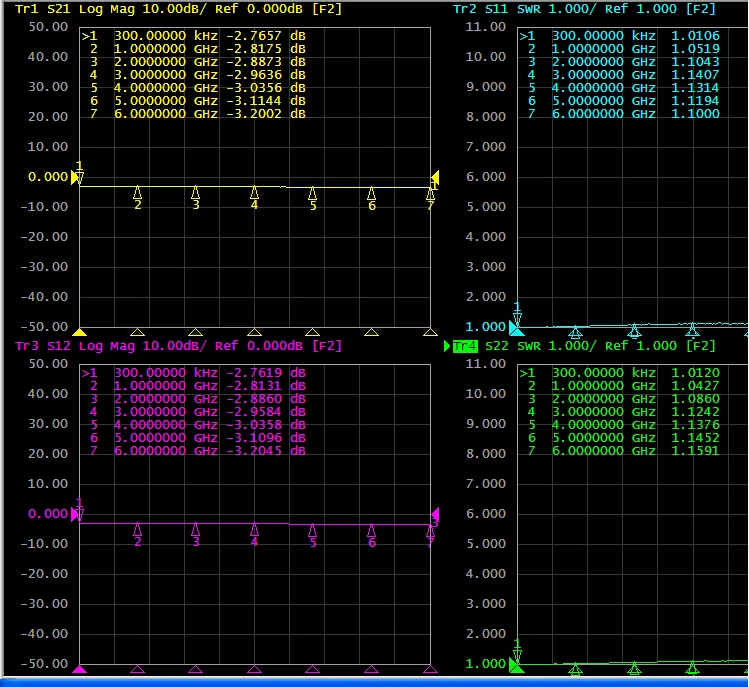The height and width of the screenshot is (687, 749).
Task: Click the solid yellow start triangle on the Tr1 bottom axis
Action: point(79,332)
